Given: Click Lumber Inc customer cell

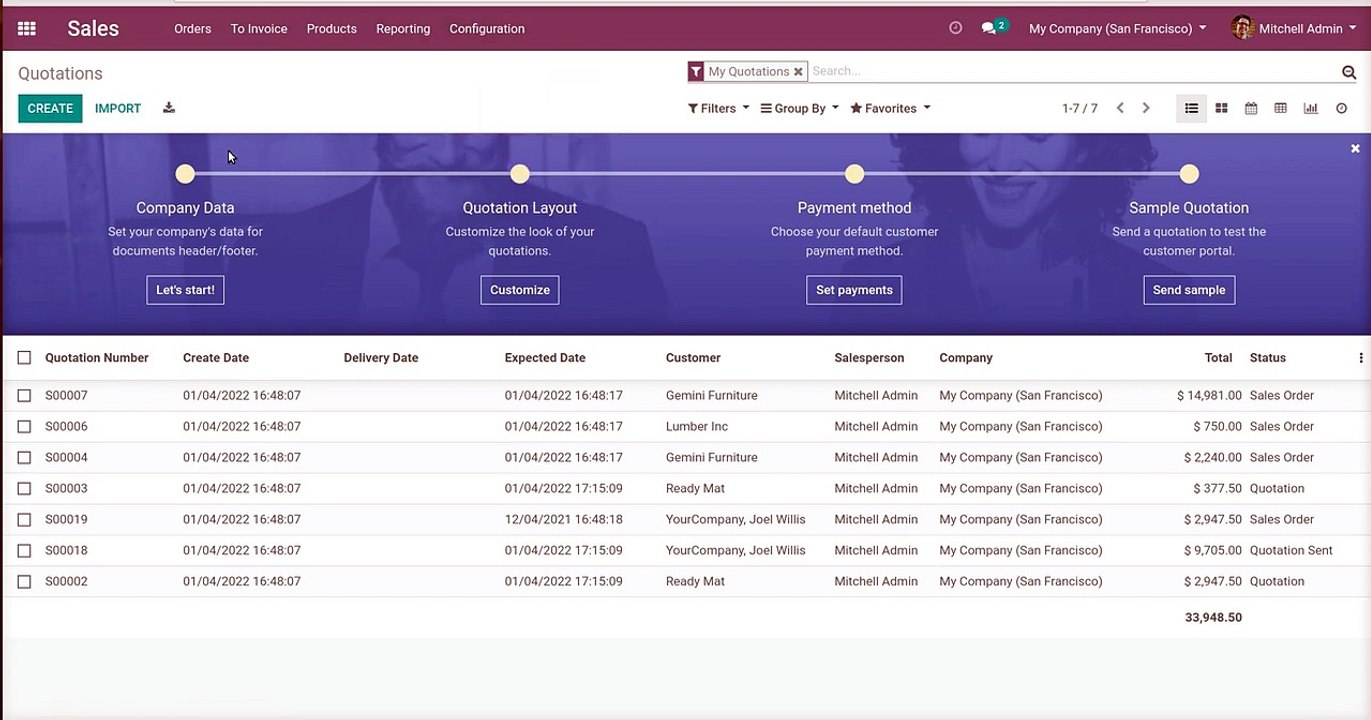Looking at the screenshot, I should coord(697,427).
